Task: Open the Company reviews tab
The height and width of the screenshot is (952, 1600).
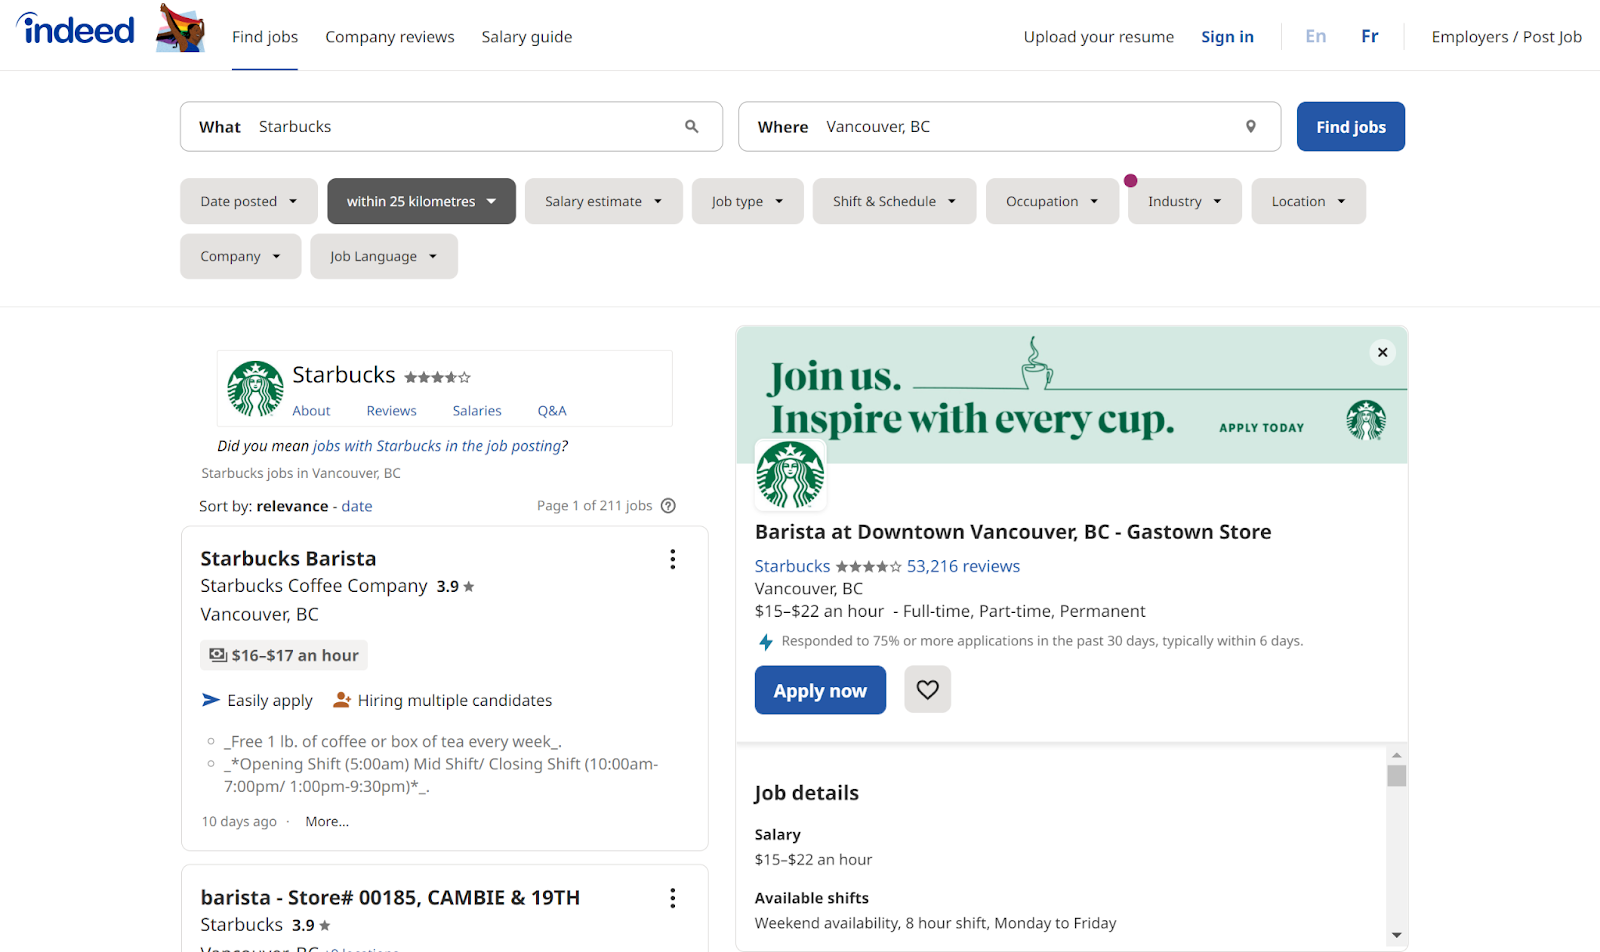Action: pos(390,37)
